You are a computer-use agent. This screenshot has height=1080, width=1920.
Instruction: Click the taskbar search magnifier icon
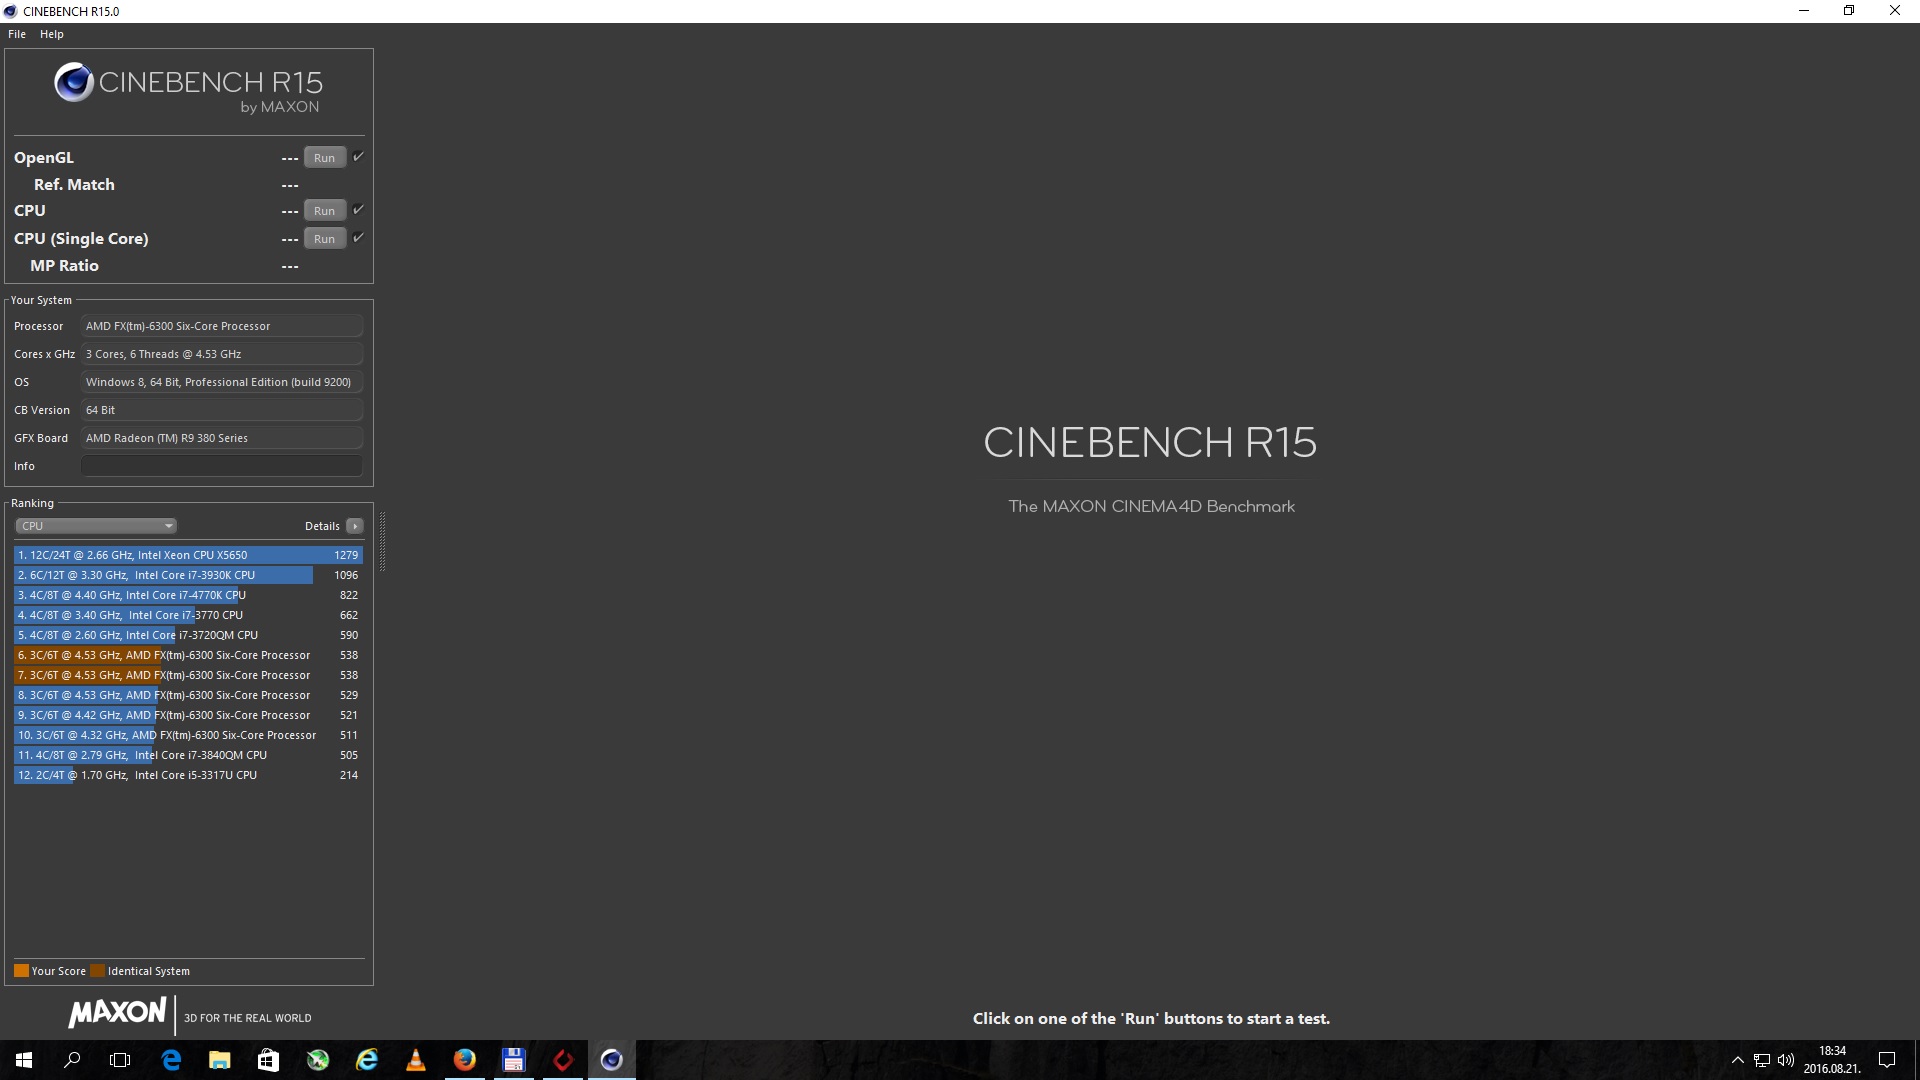[x=72, y=1060]
